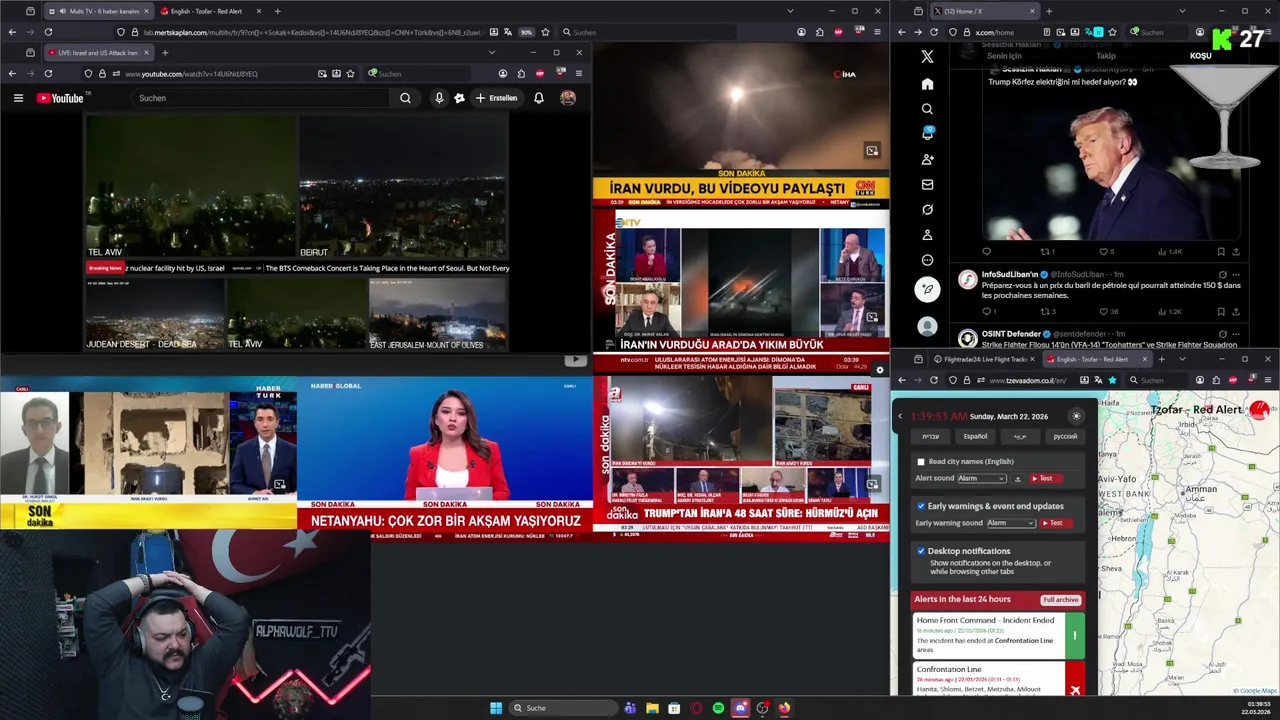Bookmark the YouTube page with star
This screenshot has width=1280, height=720.
click(350, 73)
